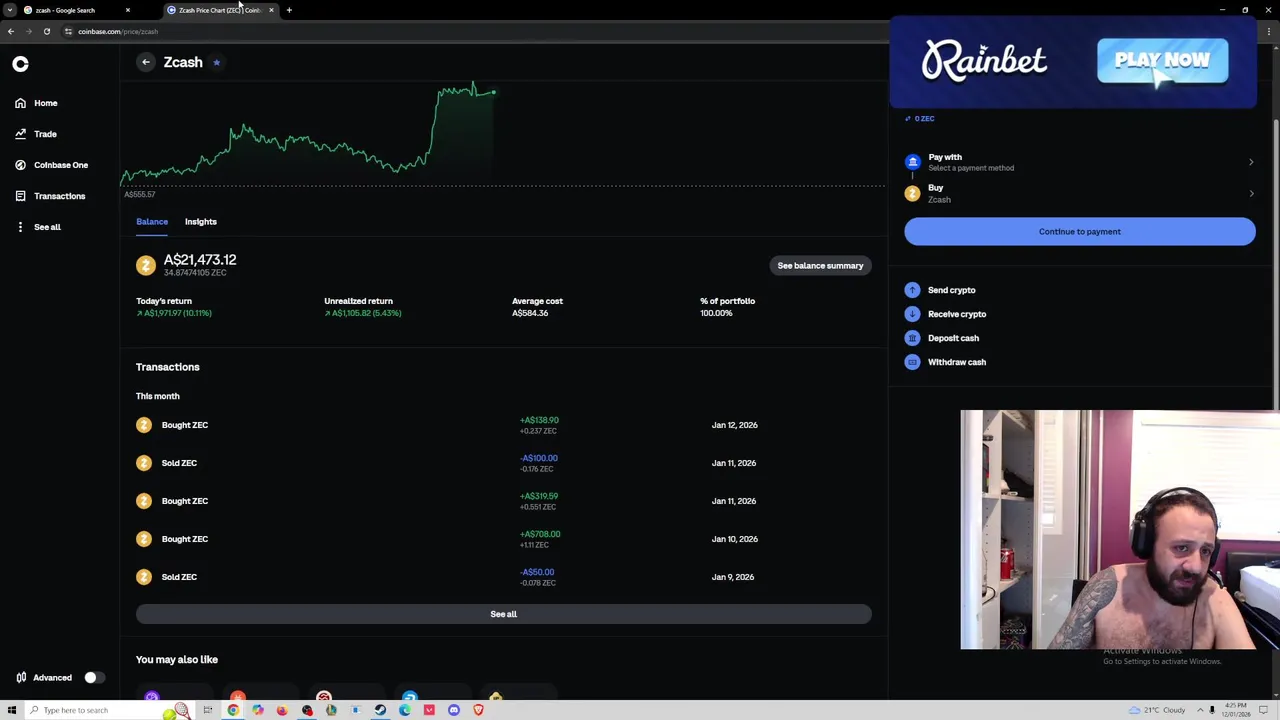Expand the Buy Zcash asset row
This screenshot has height=720, width=1280.
pos(1080,193)
